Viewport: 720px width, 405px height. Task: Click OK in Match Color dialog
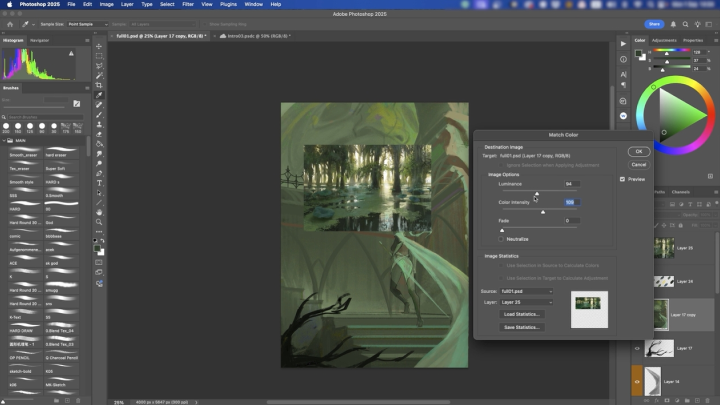pyautogui.click(x=638, y=152)
